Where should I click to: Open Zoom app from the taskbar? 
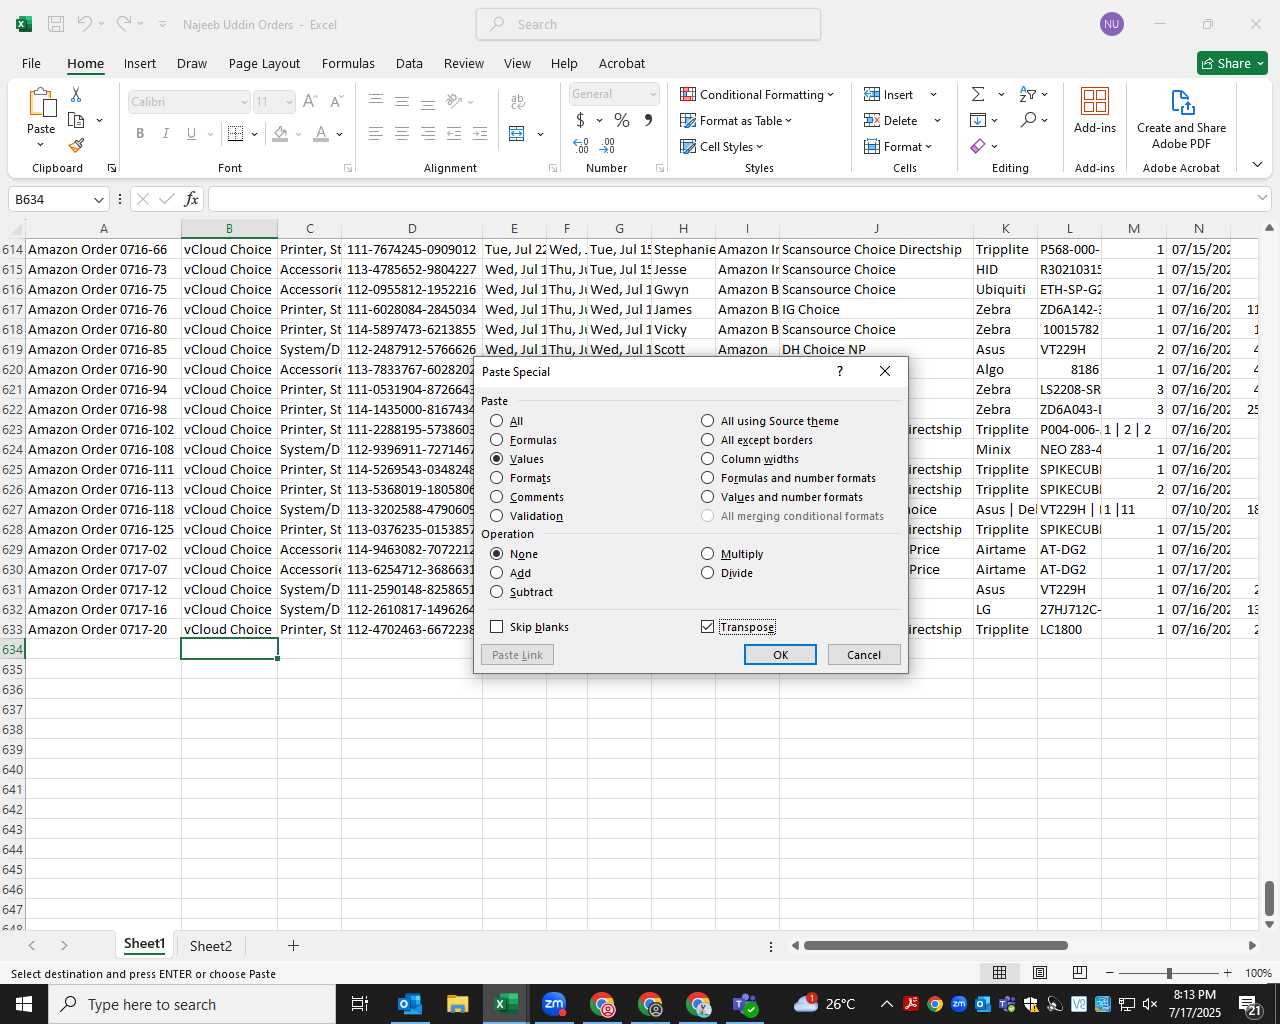554,1004
